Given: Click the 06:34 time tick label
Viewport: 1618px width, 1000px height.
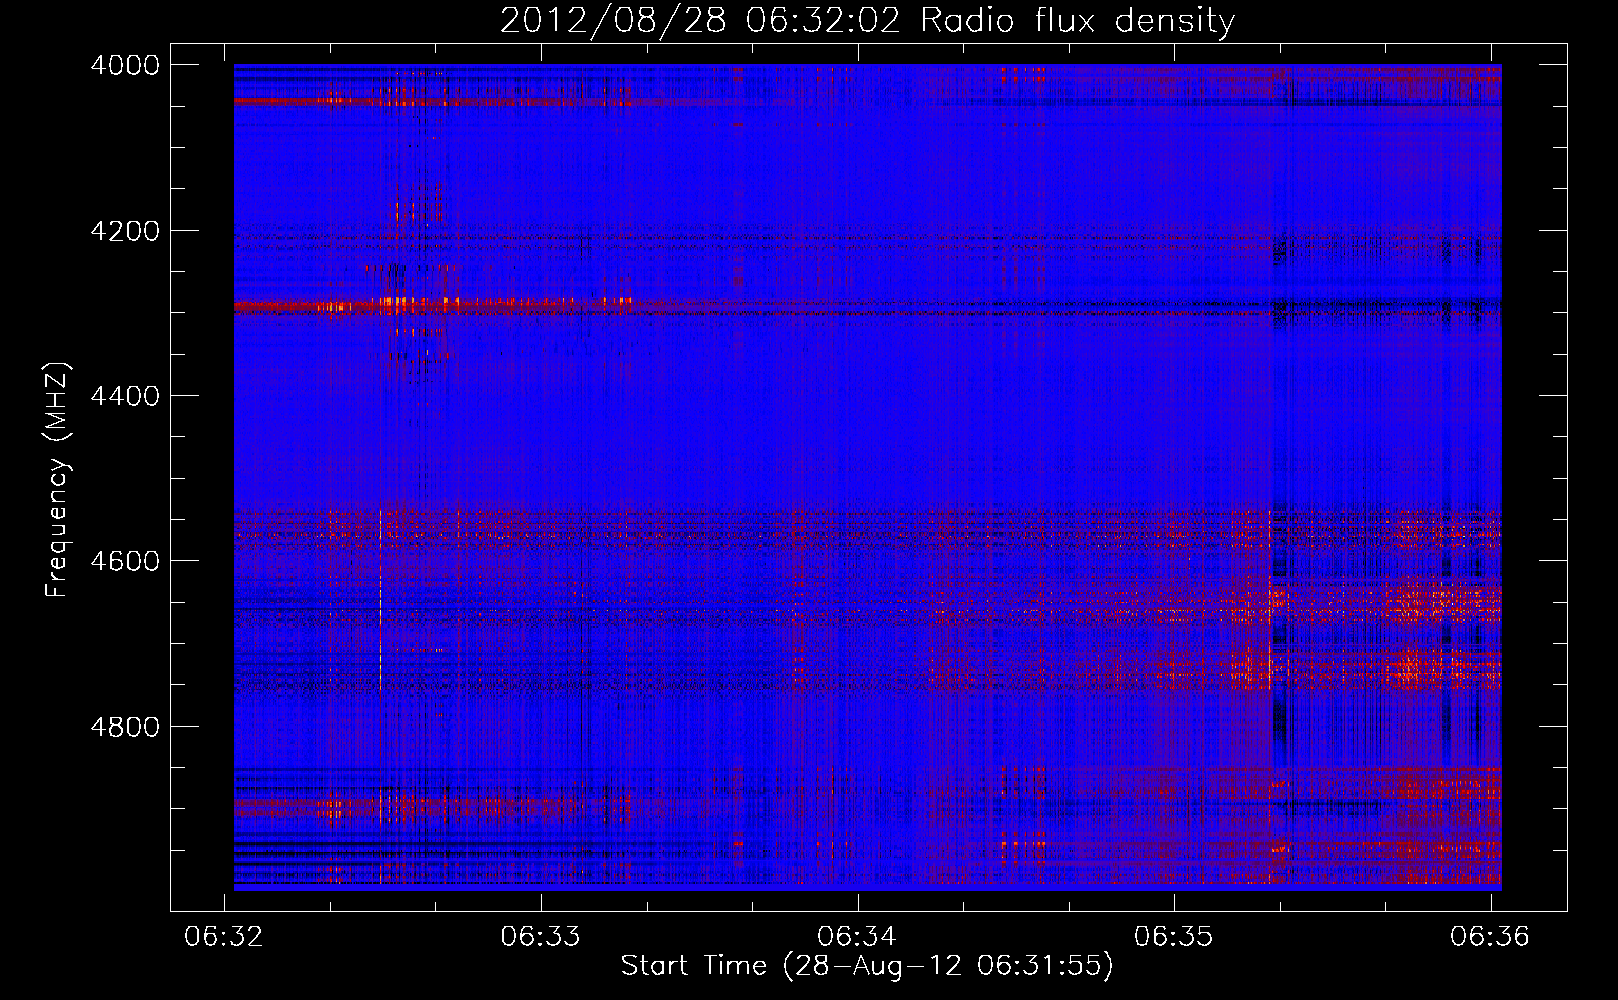Looking at the screenshot, I should click(x=857, y=936).
